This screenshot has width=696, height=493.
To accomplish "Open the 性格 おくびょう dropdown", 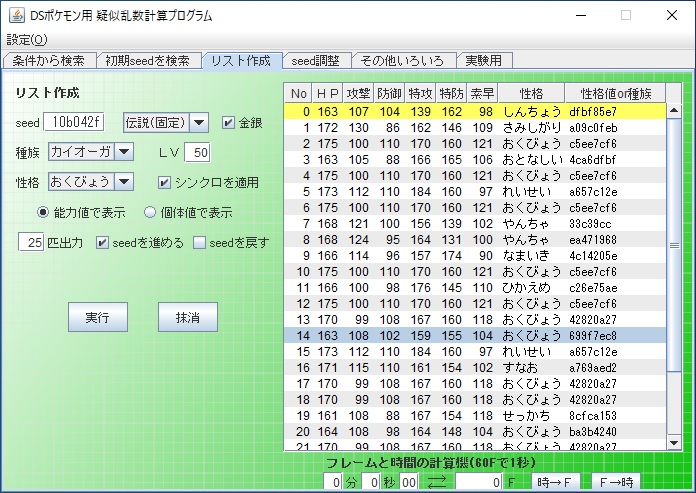I will coord(91,181).
